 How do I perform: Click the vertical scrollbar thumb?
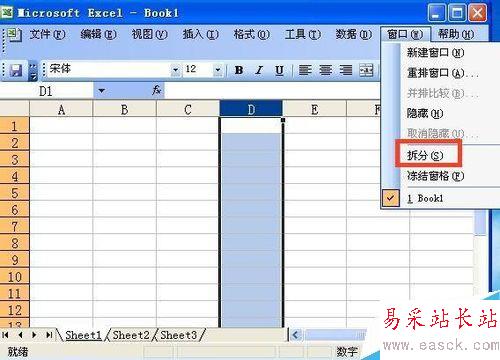tap(480, 222)
